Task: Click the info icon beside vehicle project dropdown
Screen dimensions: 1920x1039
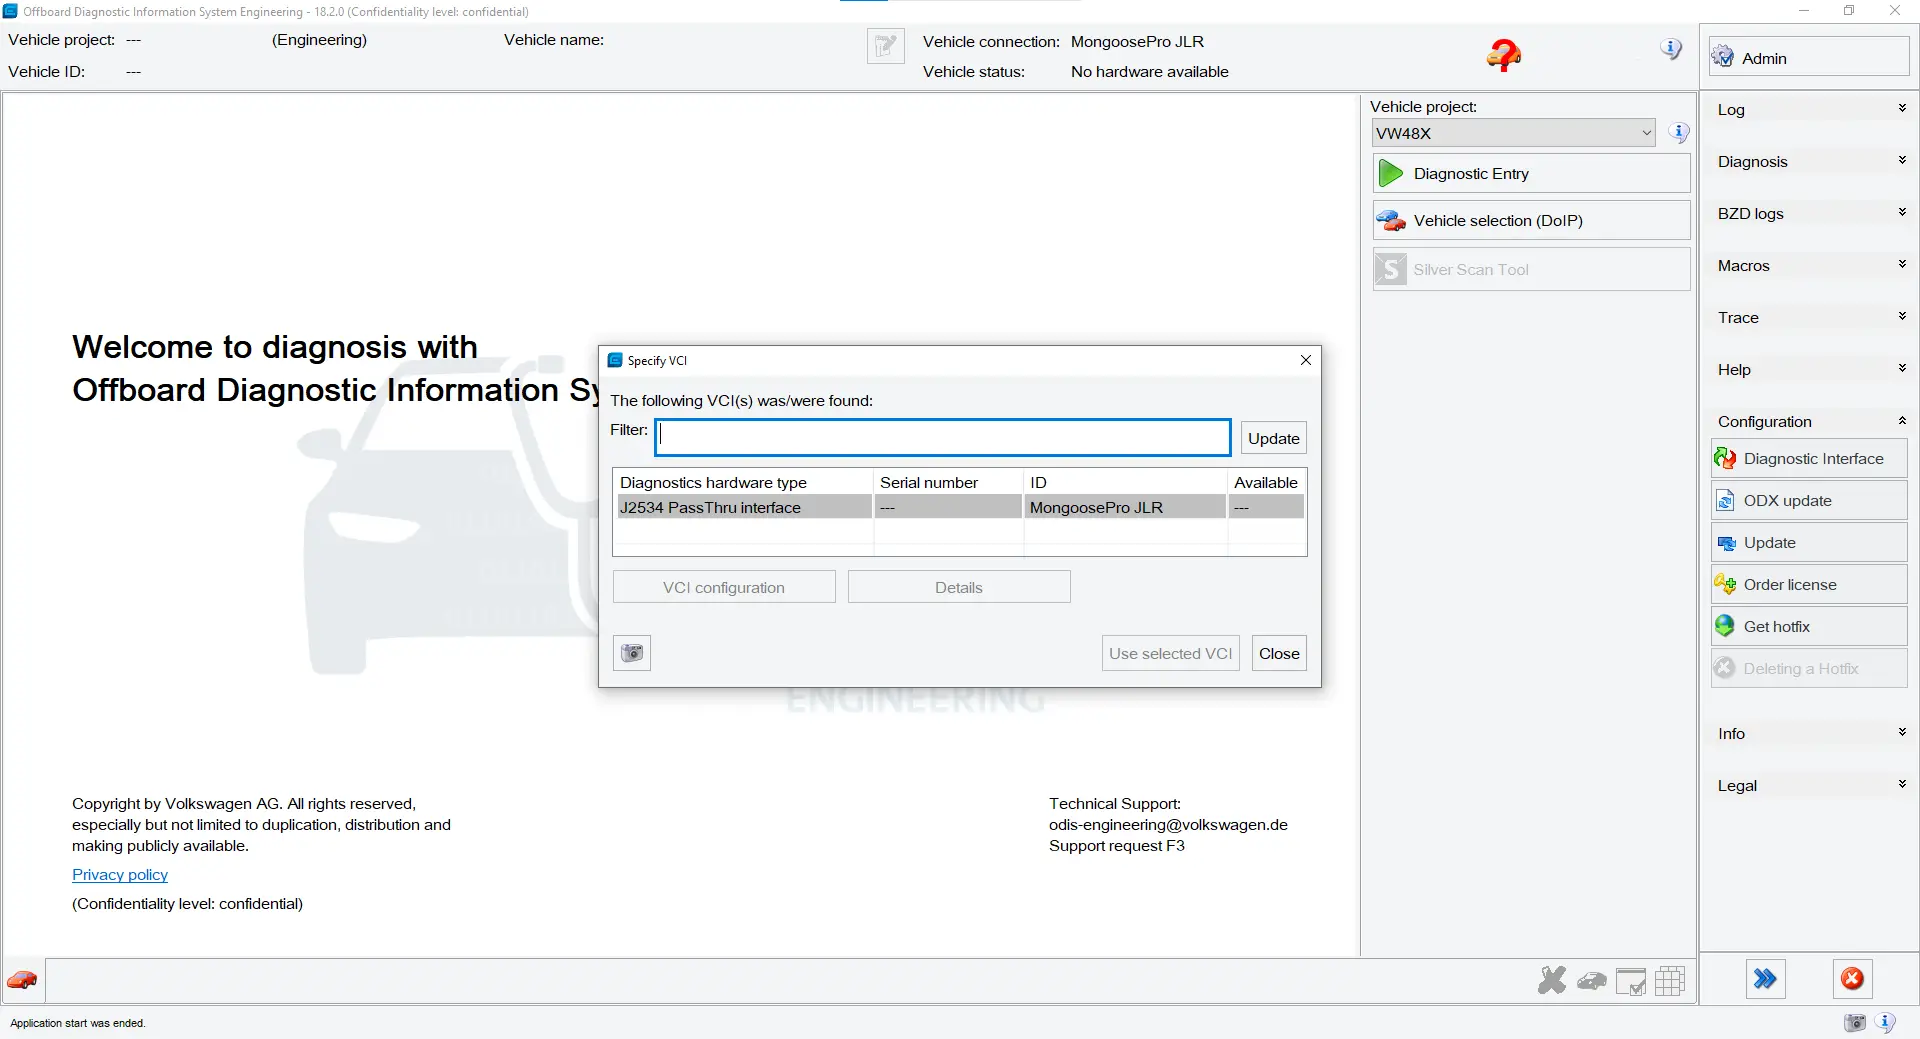Action: [1679, 132]
